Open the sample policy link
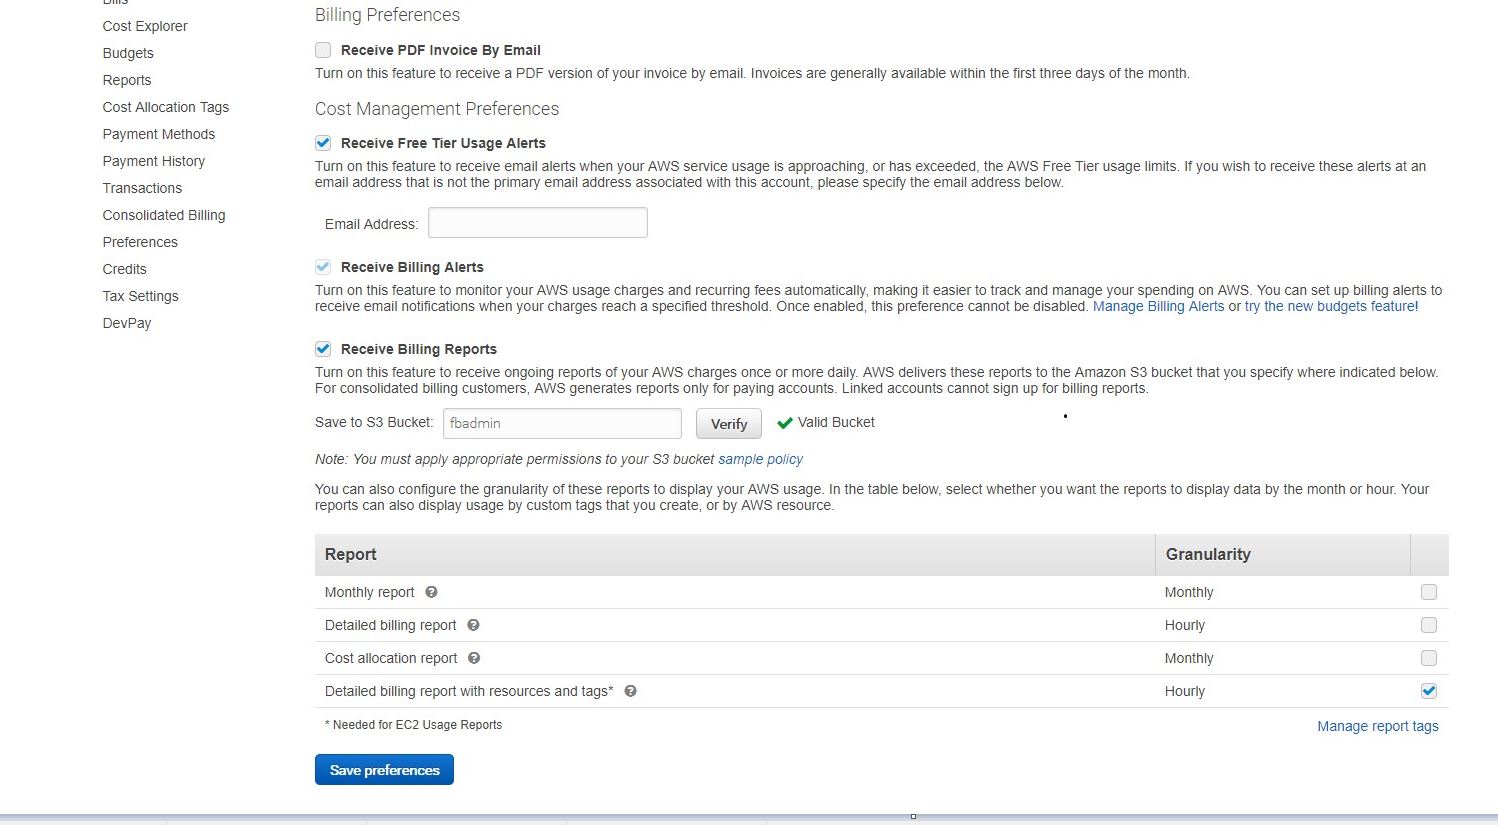This screenshot has width=1498, height=825. pos(760,459)
